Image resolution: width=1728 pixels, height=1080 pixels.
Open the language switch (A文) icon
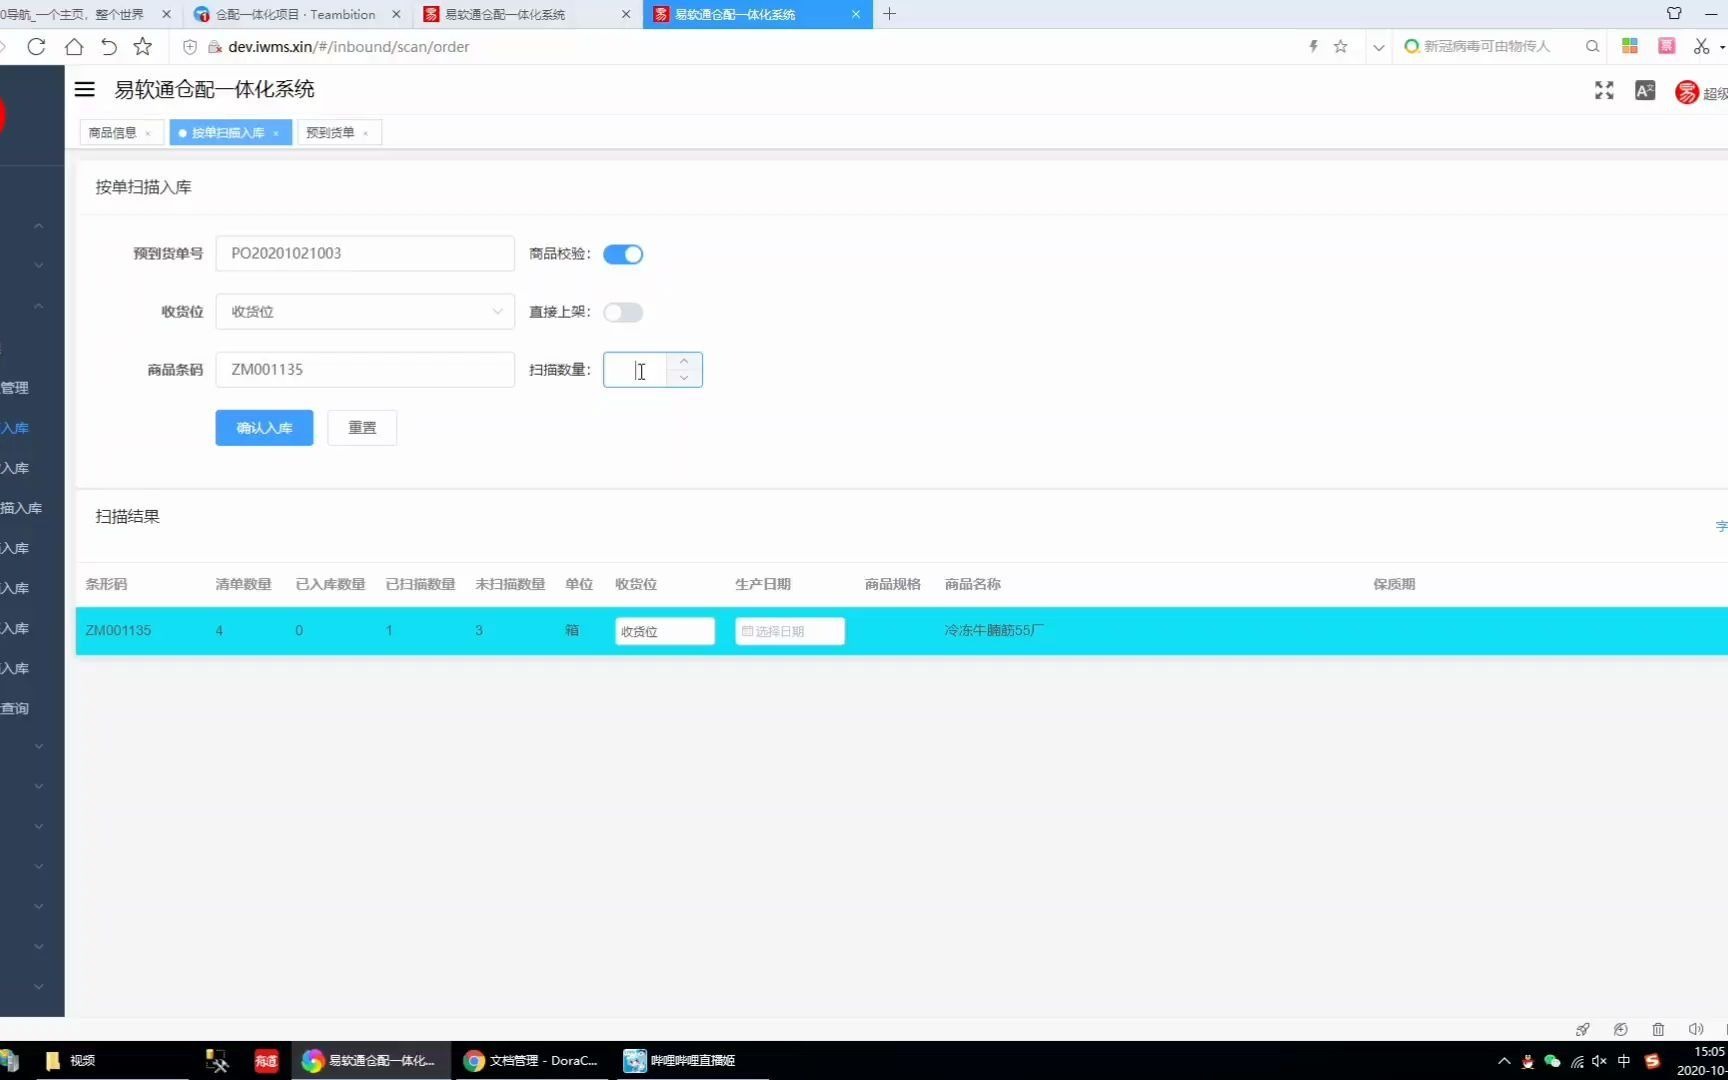tap(1645, 91)
